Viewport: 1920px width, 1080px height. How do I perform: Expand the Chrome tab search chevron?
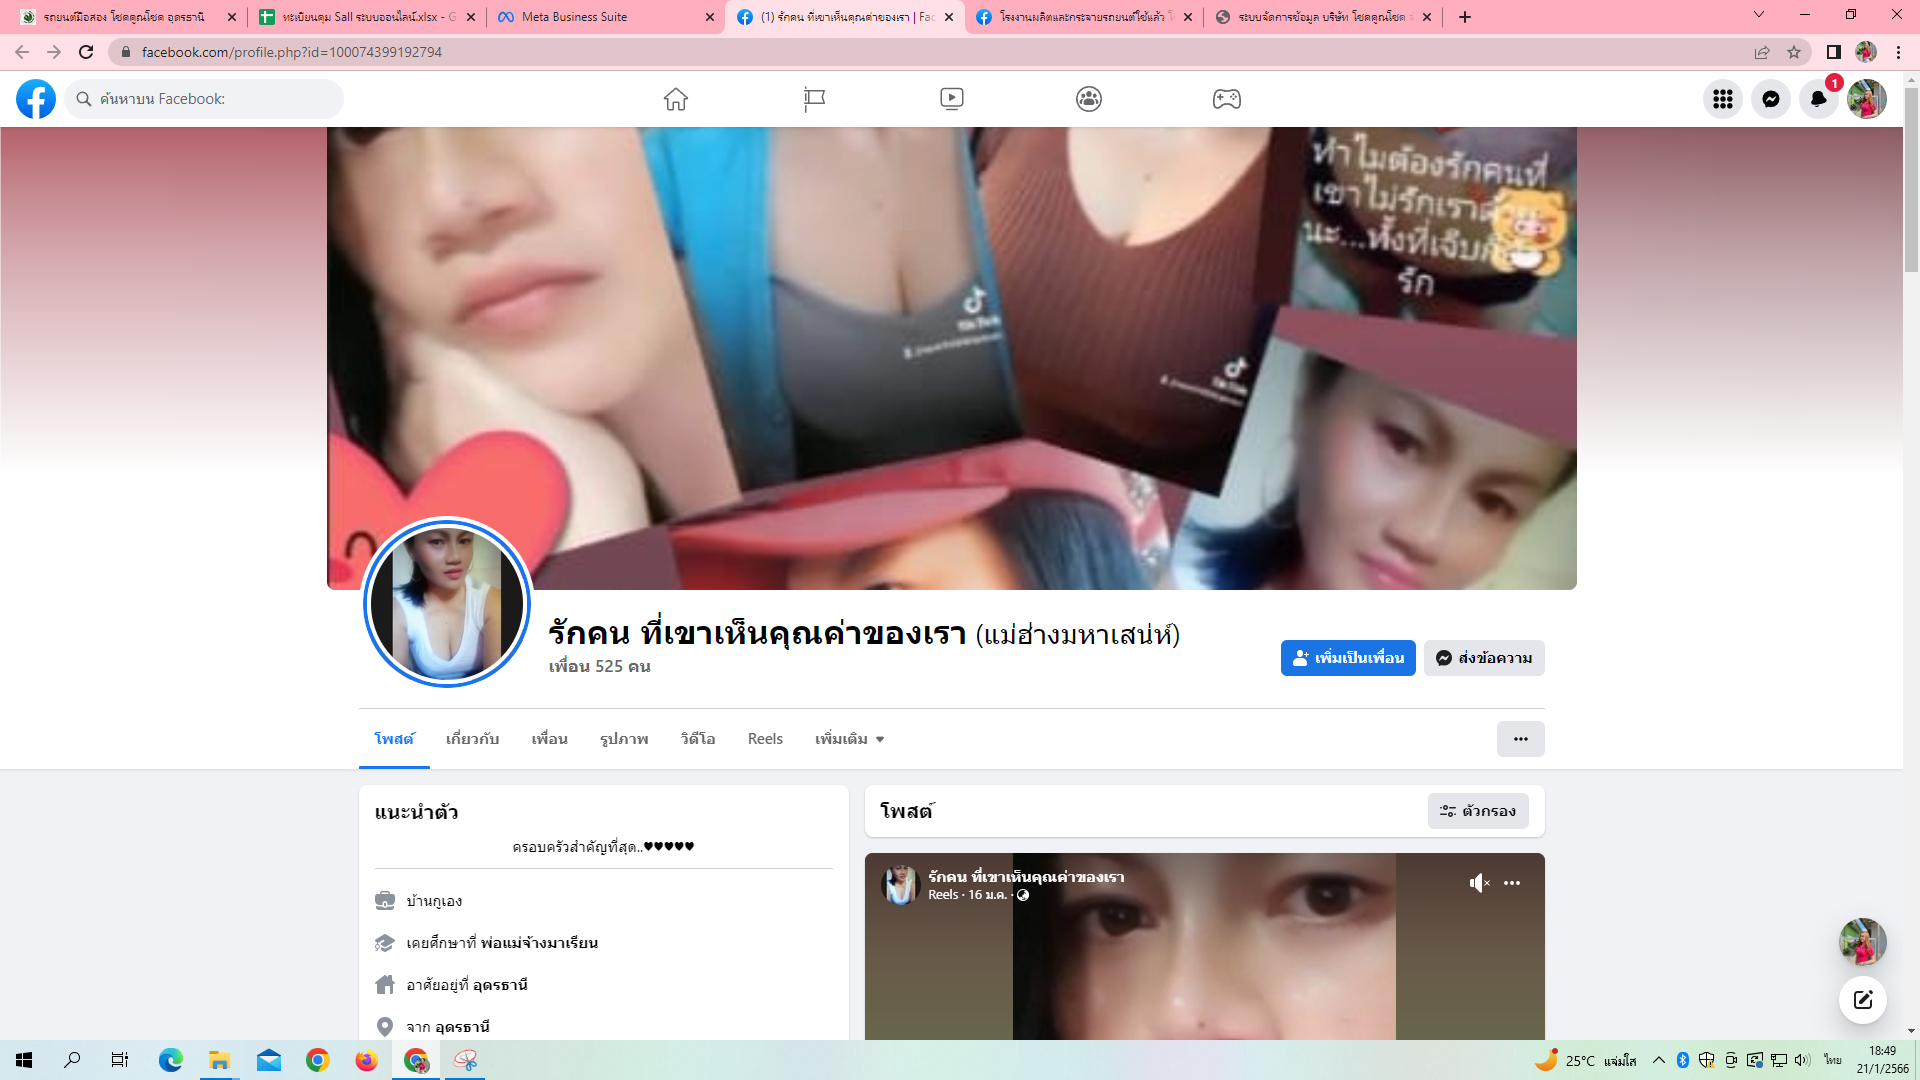point(1758,15)
